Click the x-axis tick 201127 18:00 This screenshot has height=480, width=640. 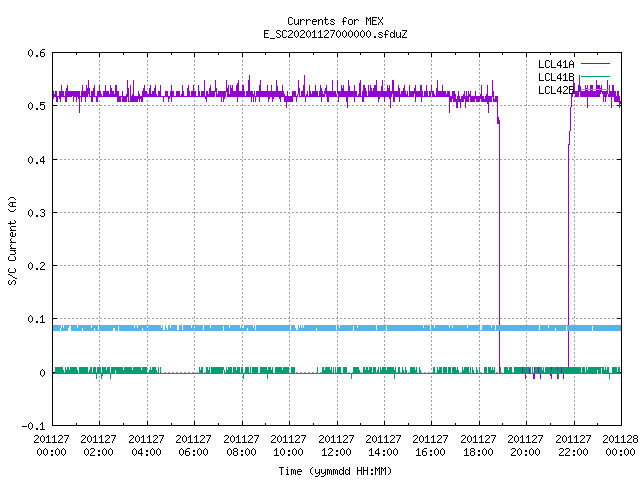point(478,446)
